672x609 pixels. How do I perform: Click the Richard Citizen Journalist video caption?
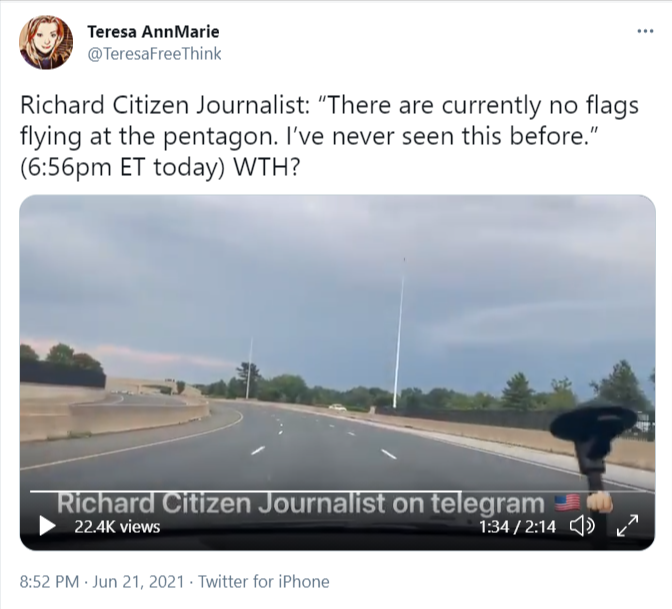tap(300, 503)
